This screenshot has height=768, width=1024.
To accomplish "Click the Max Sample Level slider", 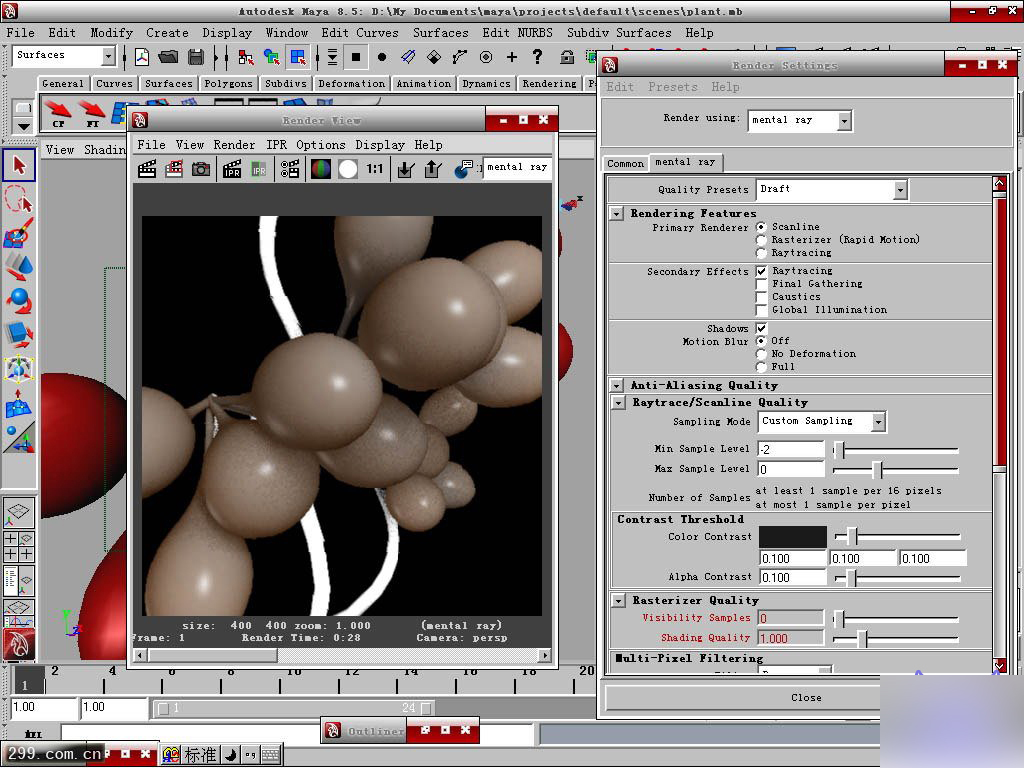I will [x=895, y=469].
